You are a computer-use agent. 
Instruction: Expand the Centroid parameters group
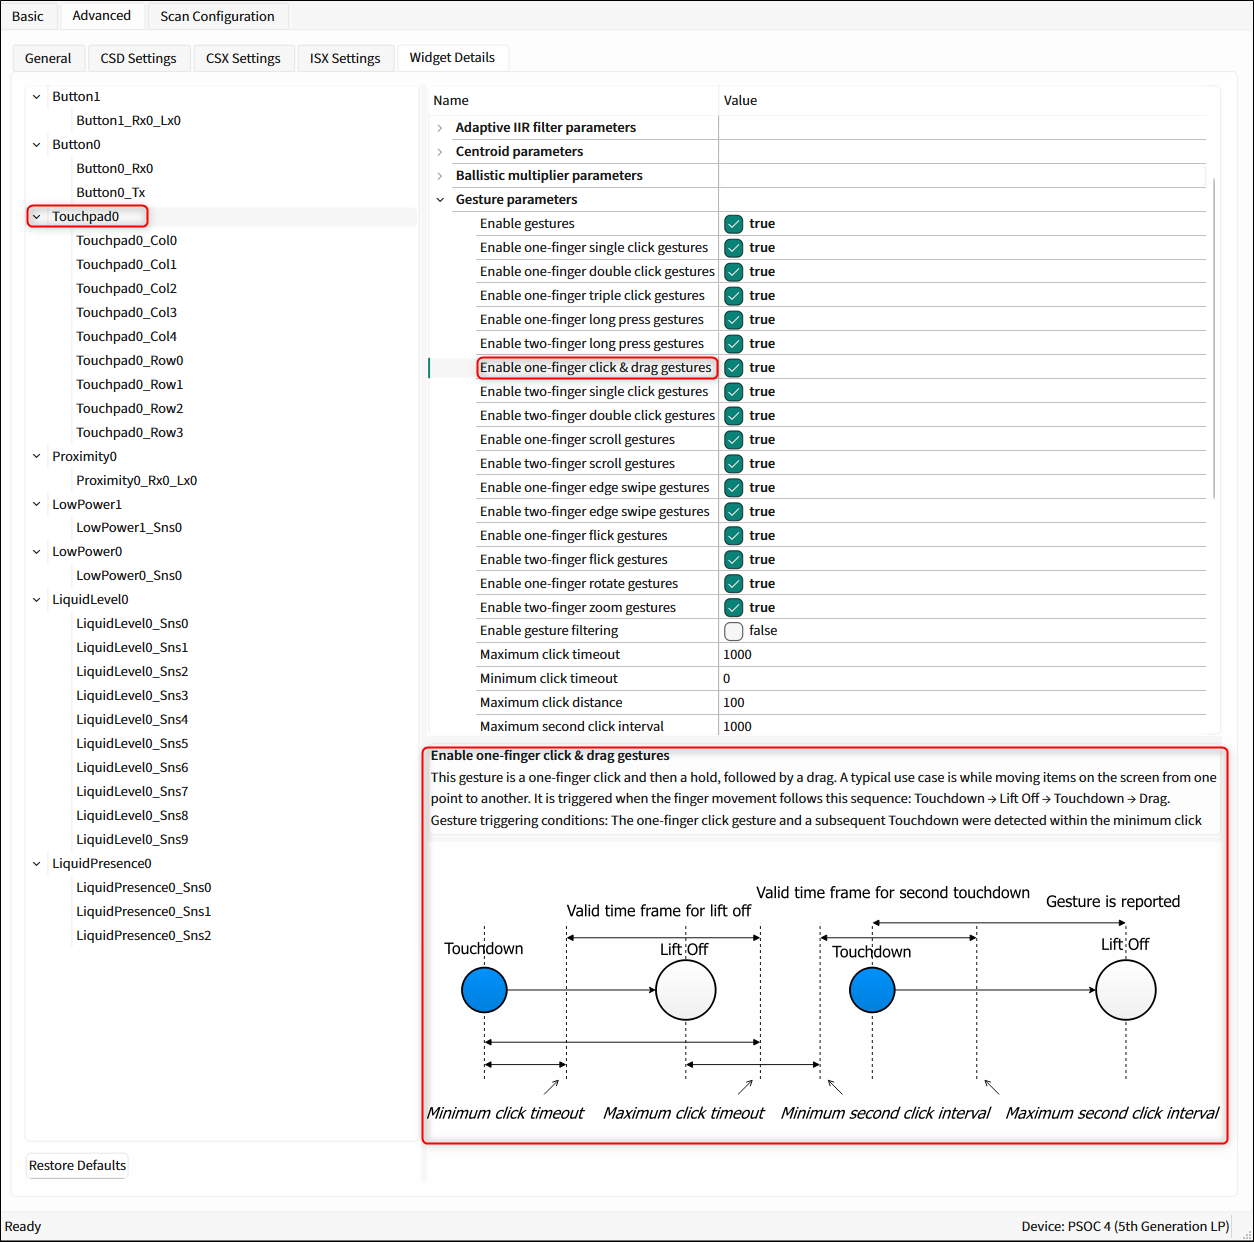[x=440, y=152]
